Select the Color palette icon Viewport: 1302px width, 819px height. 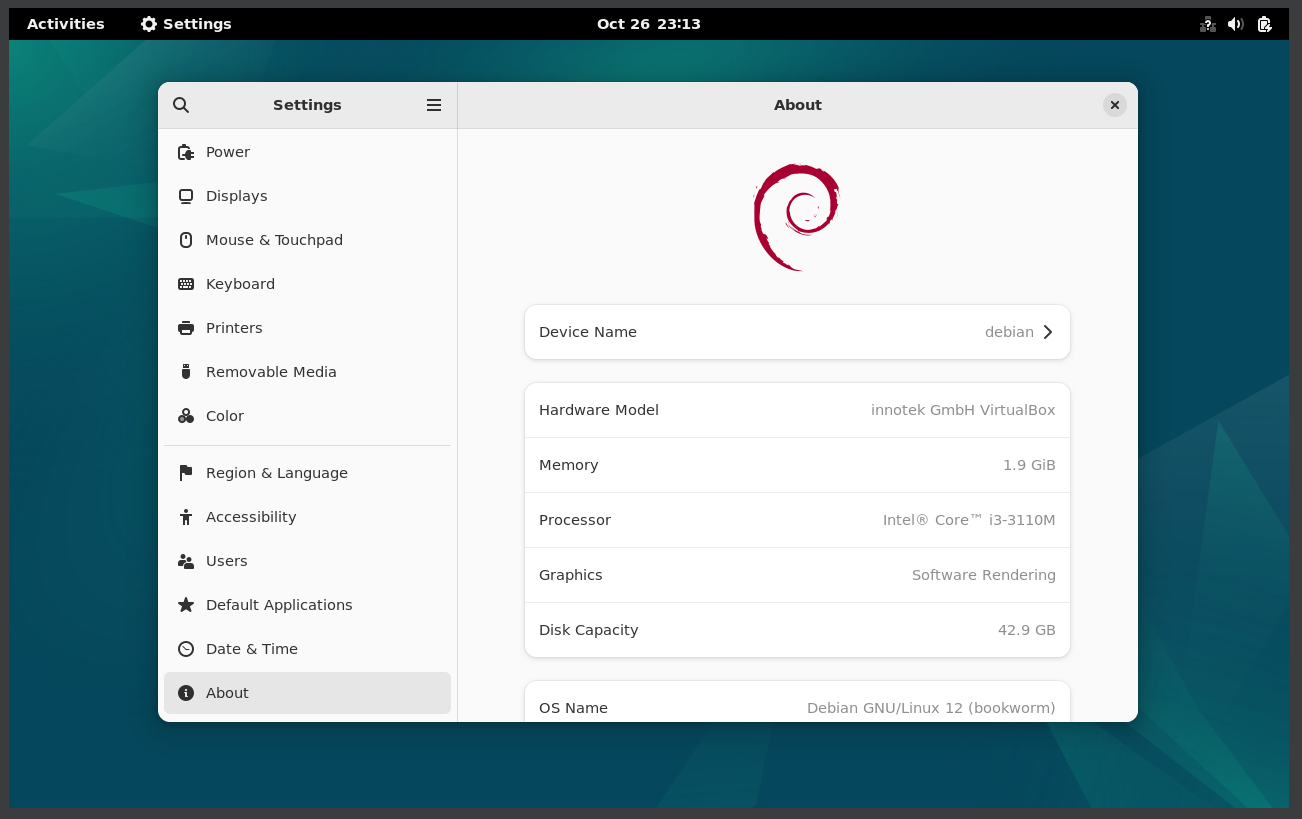tap(185, 416)
